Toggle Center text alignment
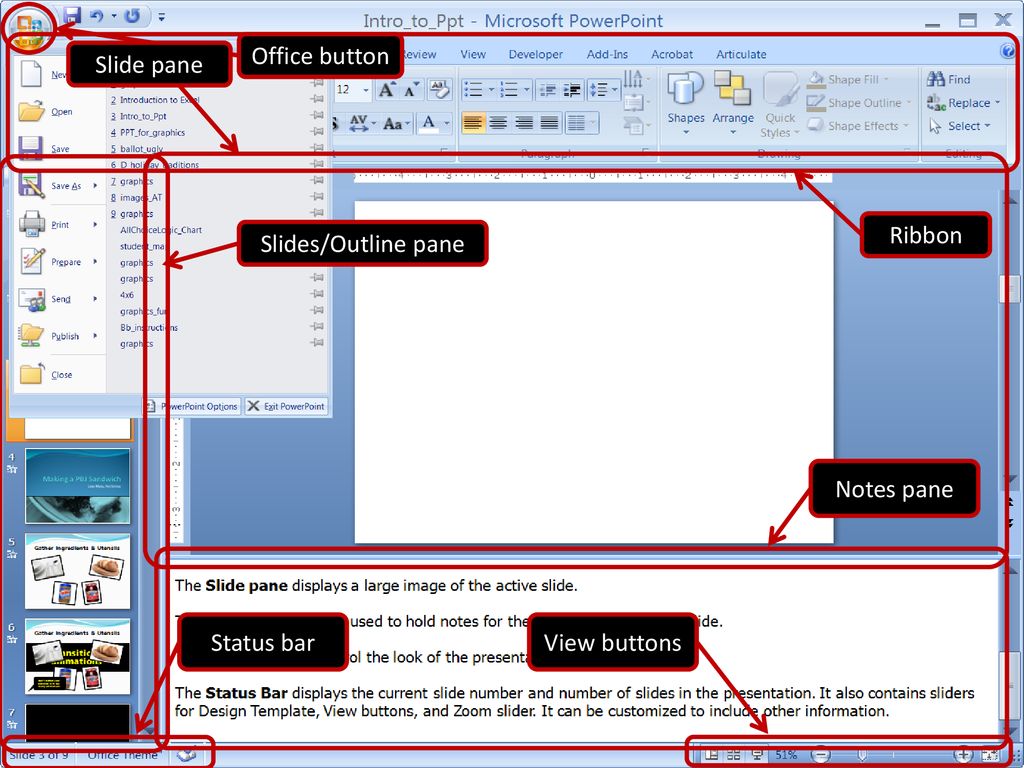This screenshot has height=768, width=1024. tap(498, 122)
